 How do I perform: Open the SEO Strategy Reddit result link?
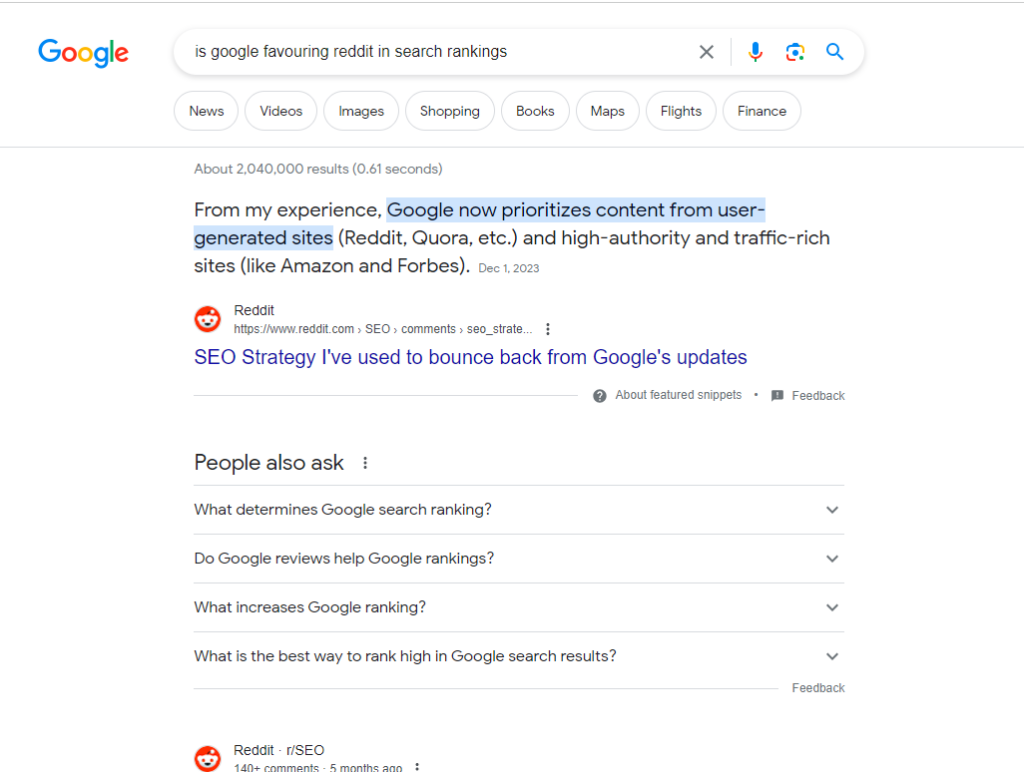pos(470,357)
